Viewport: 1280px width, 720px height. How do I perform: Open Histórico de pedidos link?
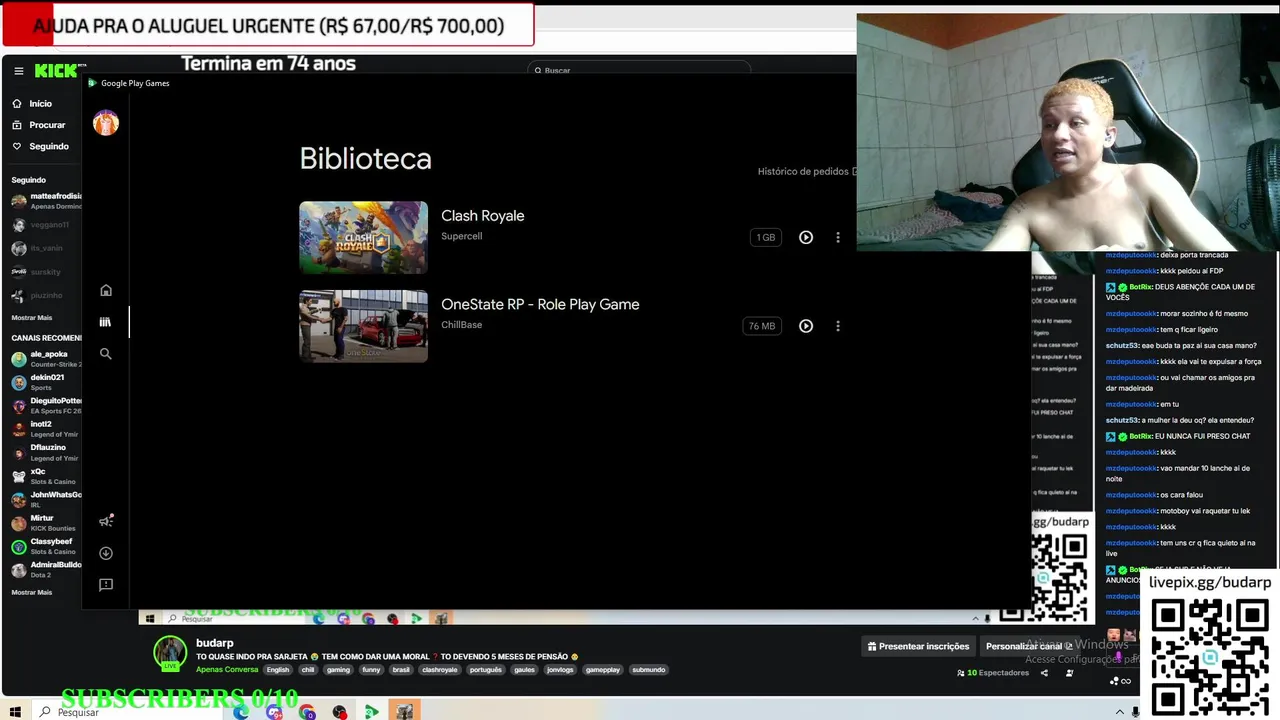point(807,171)
